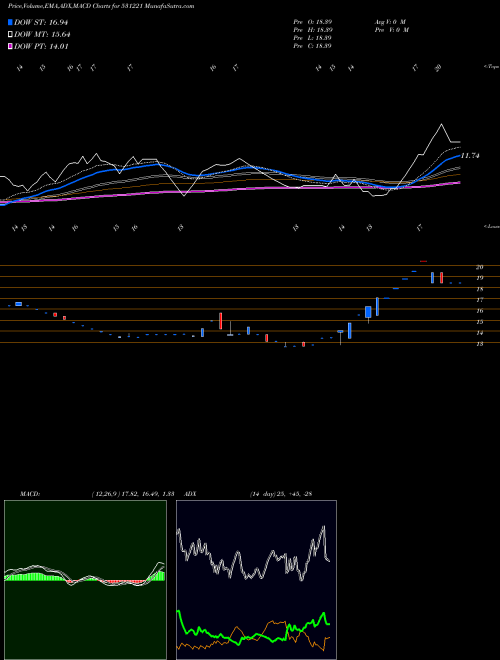
Task: Click the price axis label 19
Action: 479,278
